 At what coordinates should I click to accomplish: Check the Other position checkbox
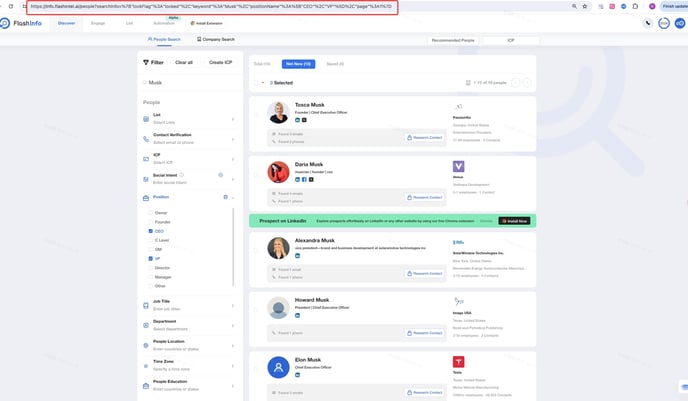click(150, 286)
